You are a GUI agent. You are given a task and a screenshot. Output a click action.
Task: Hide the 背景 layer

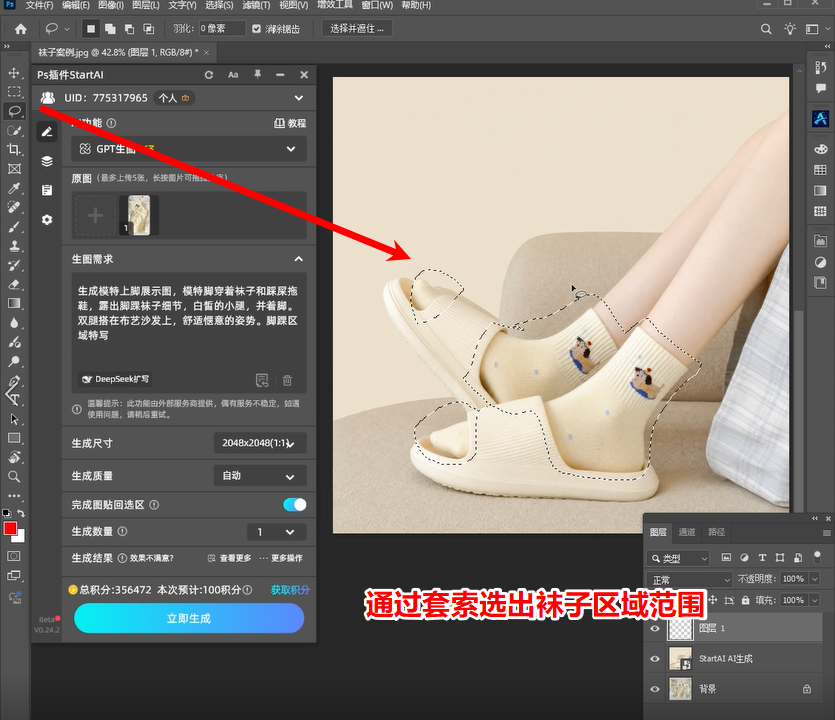[x=655, y=689]
